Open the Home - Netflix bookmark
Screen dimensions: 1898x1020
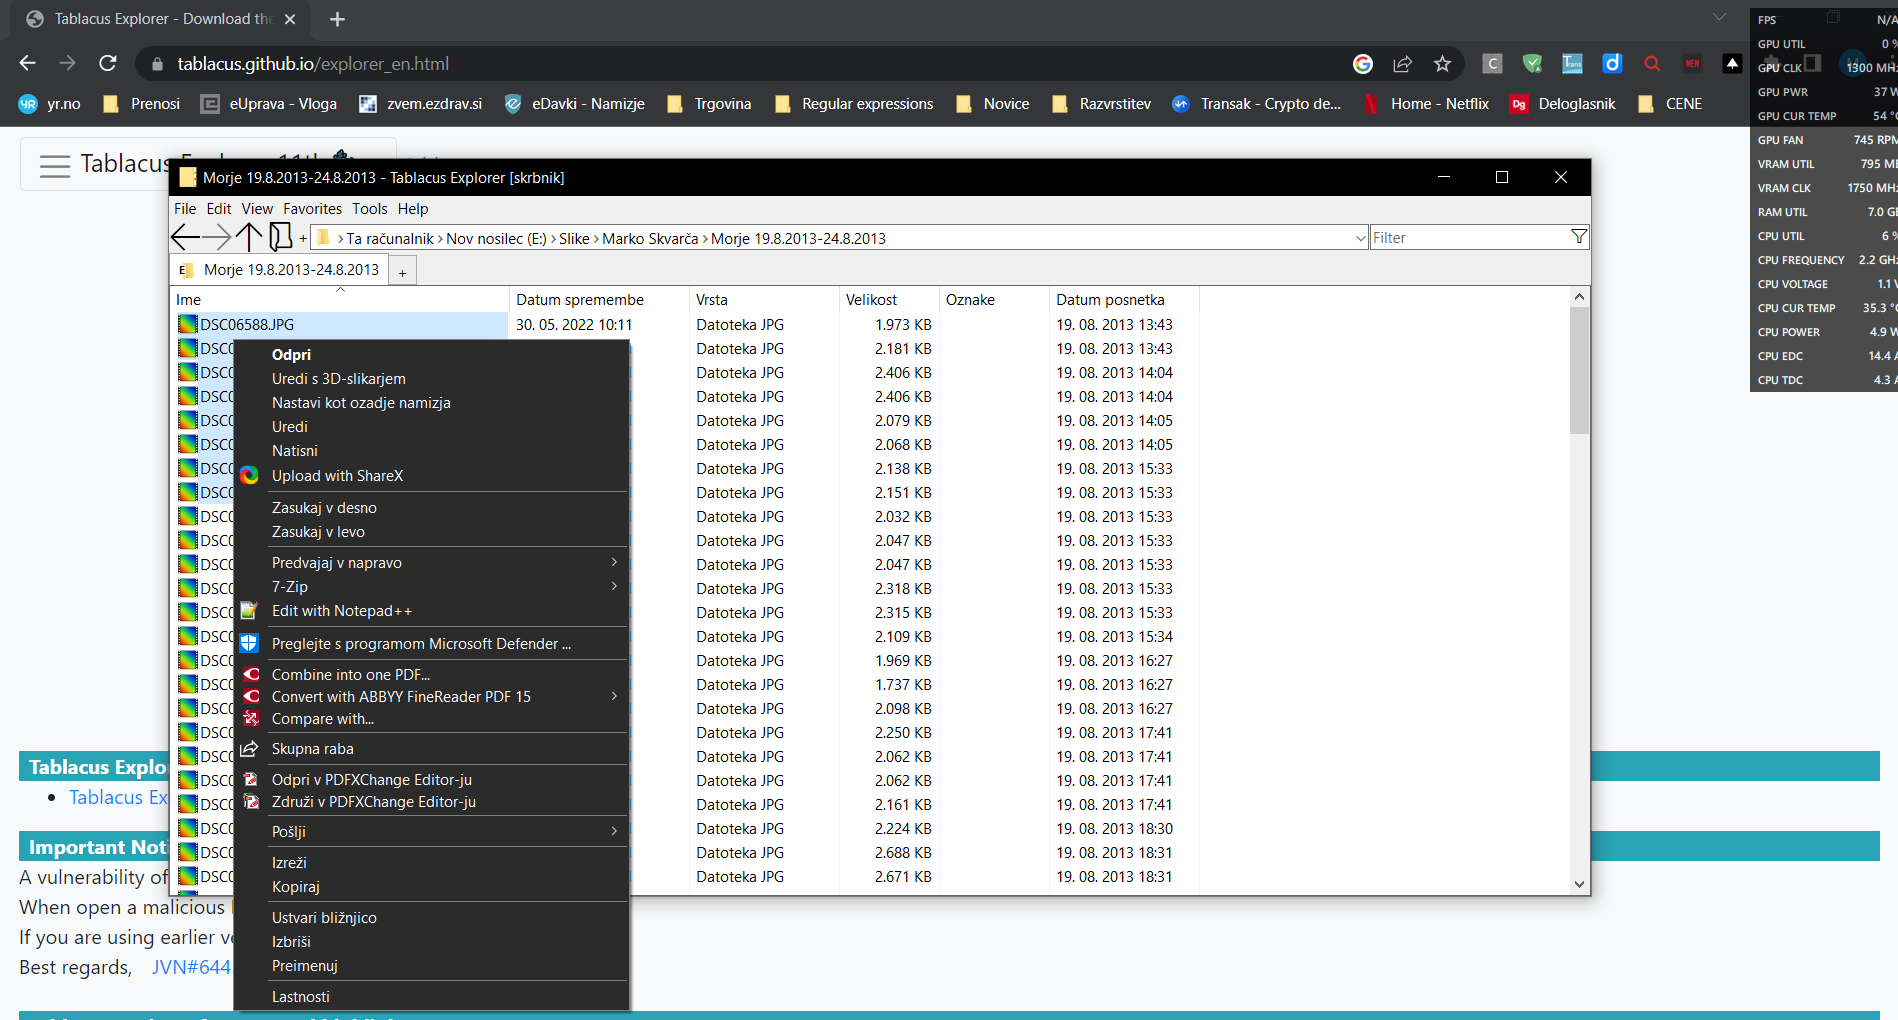[x=1426, y=104]
